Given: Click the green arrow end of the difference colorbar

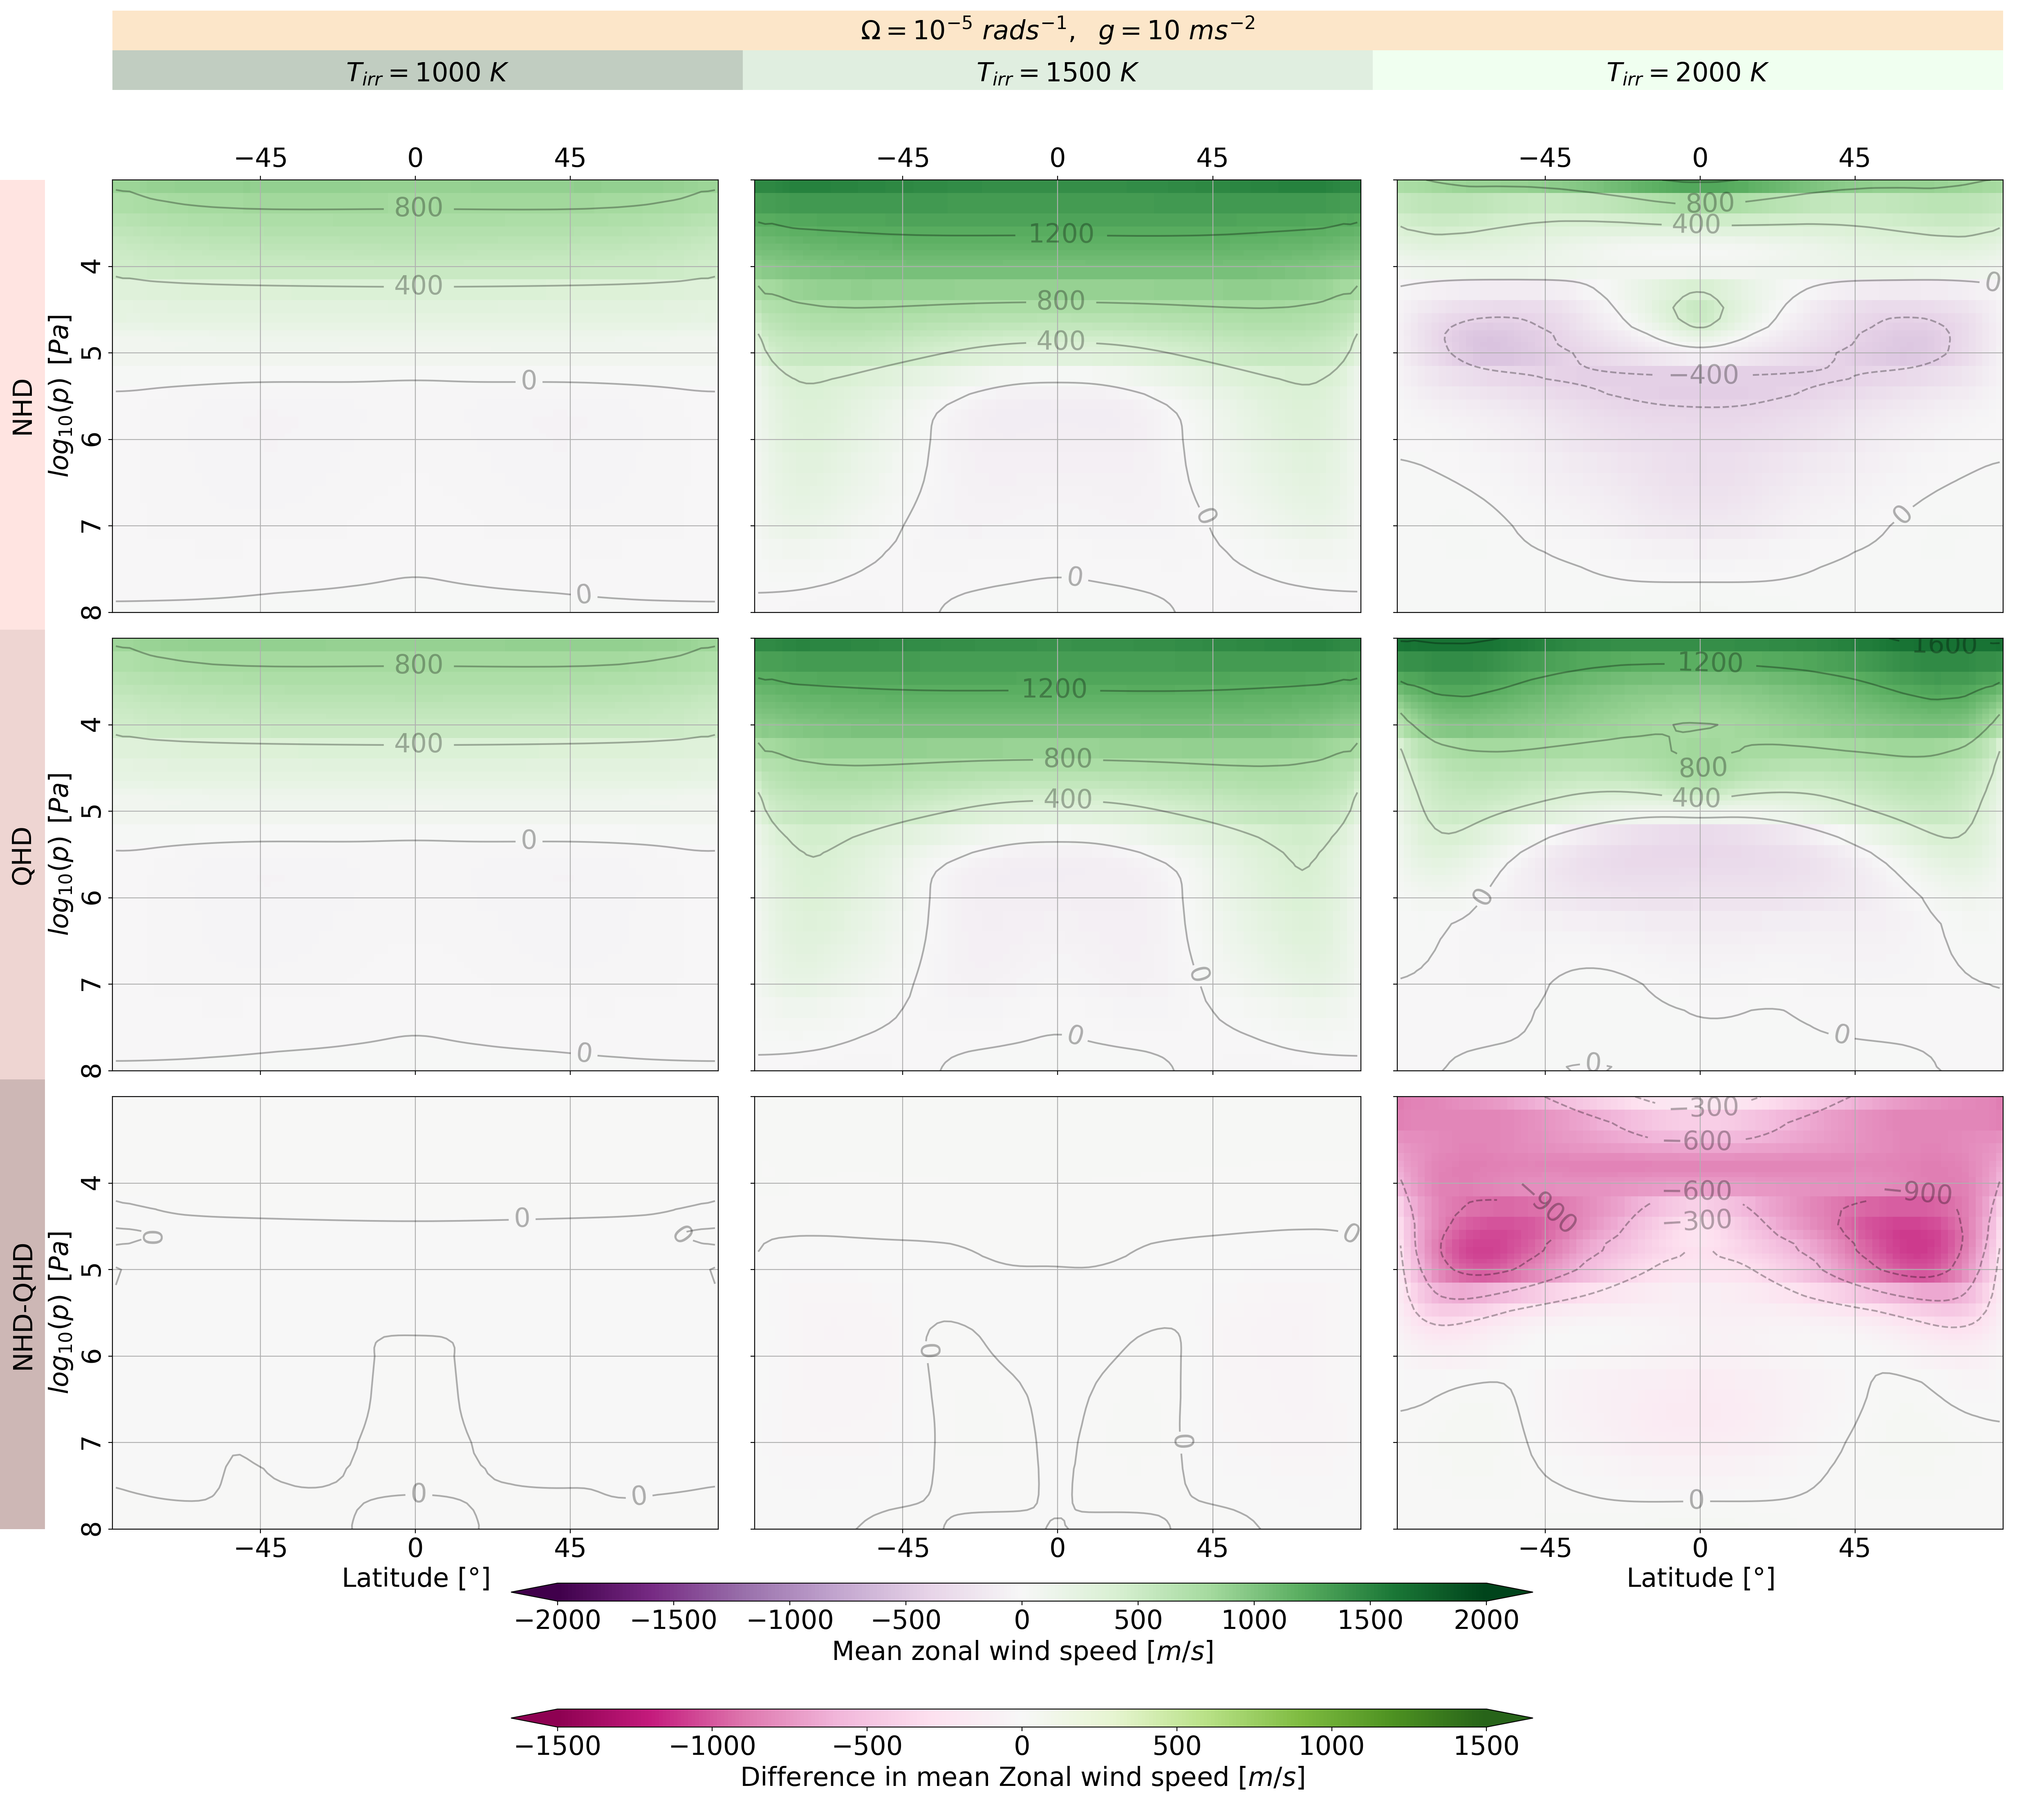Looking at the screenshot, I should click(1510, 1718).
